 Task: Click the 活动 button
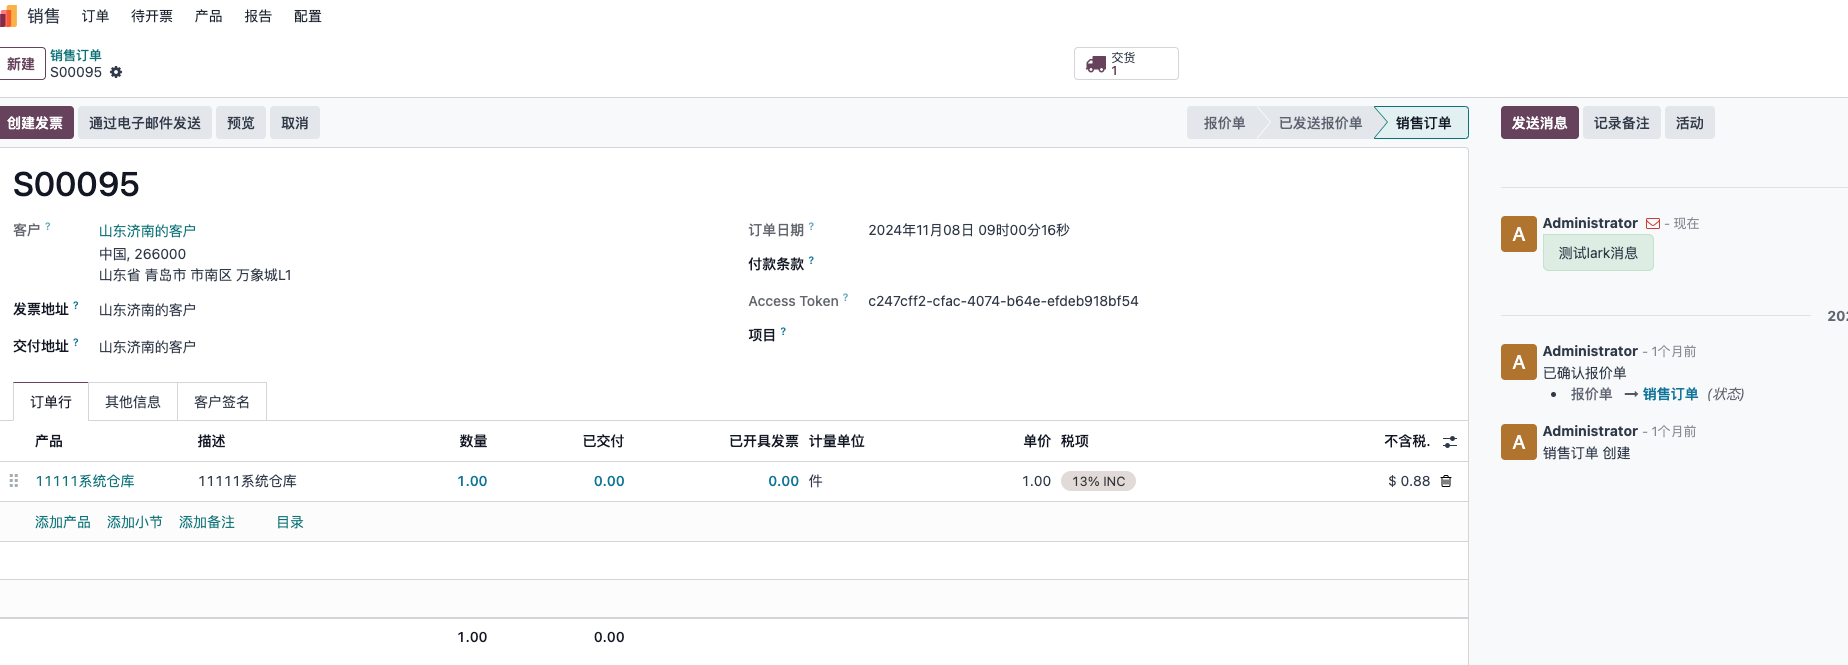[1690, 123]
